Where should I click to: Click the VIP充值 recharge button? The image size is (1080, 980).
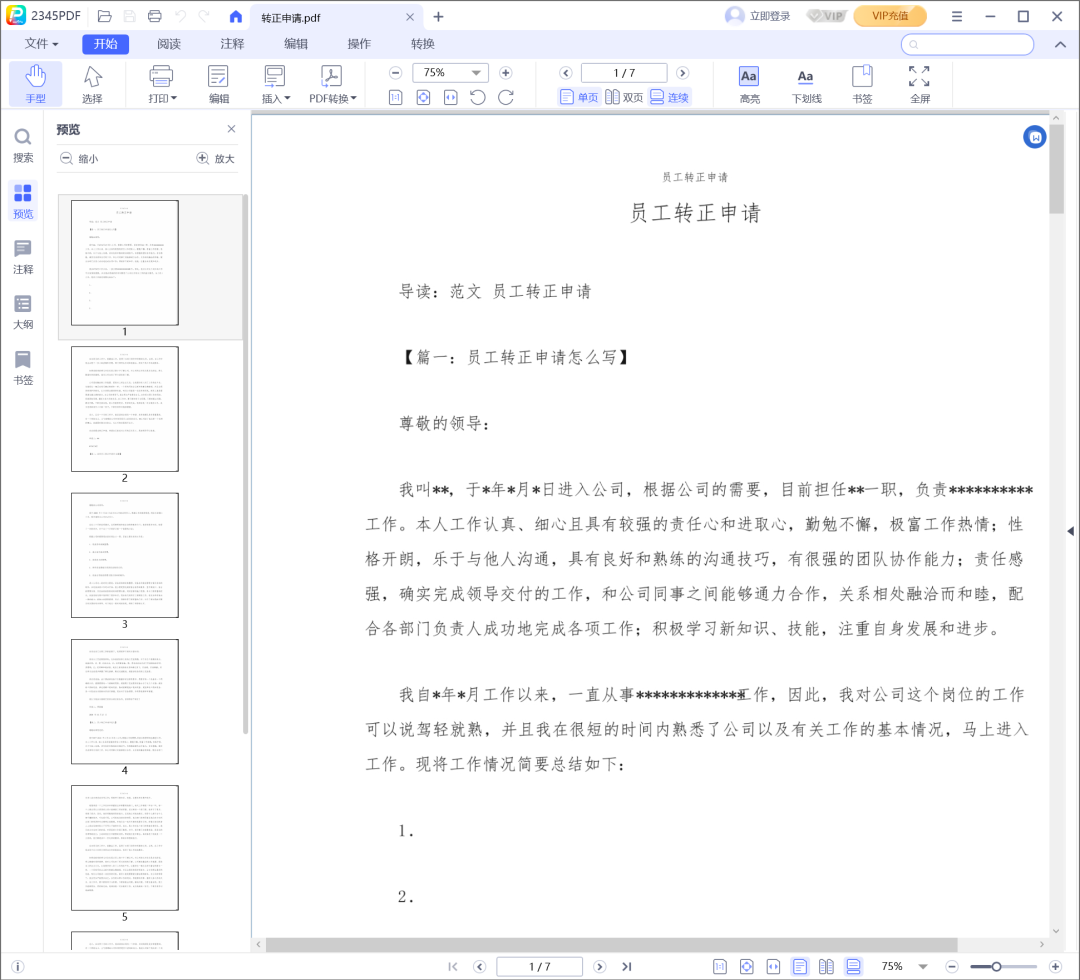click(890, 16)
